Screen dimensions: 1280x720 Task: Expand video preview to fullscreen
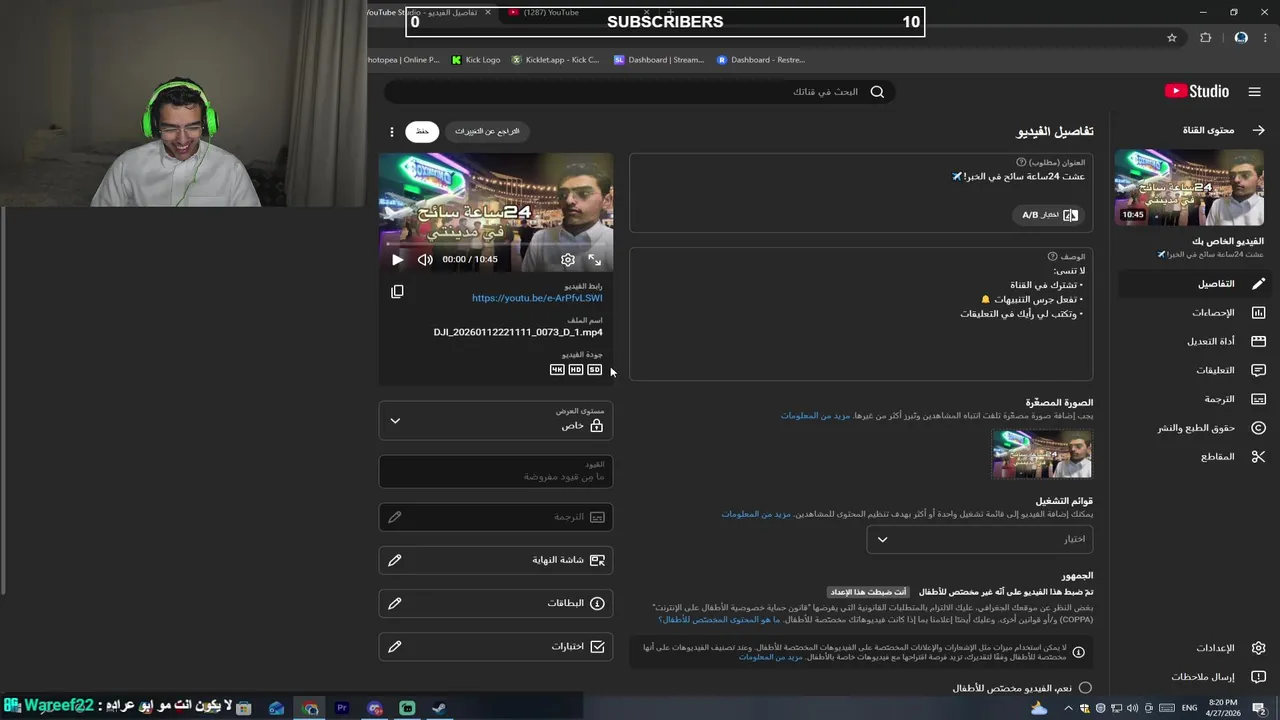pos(595,260)
